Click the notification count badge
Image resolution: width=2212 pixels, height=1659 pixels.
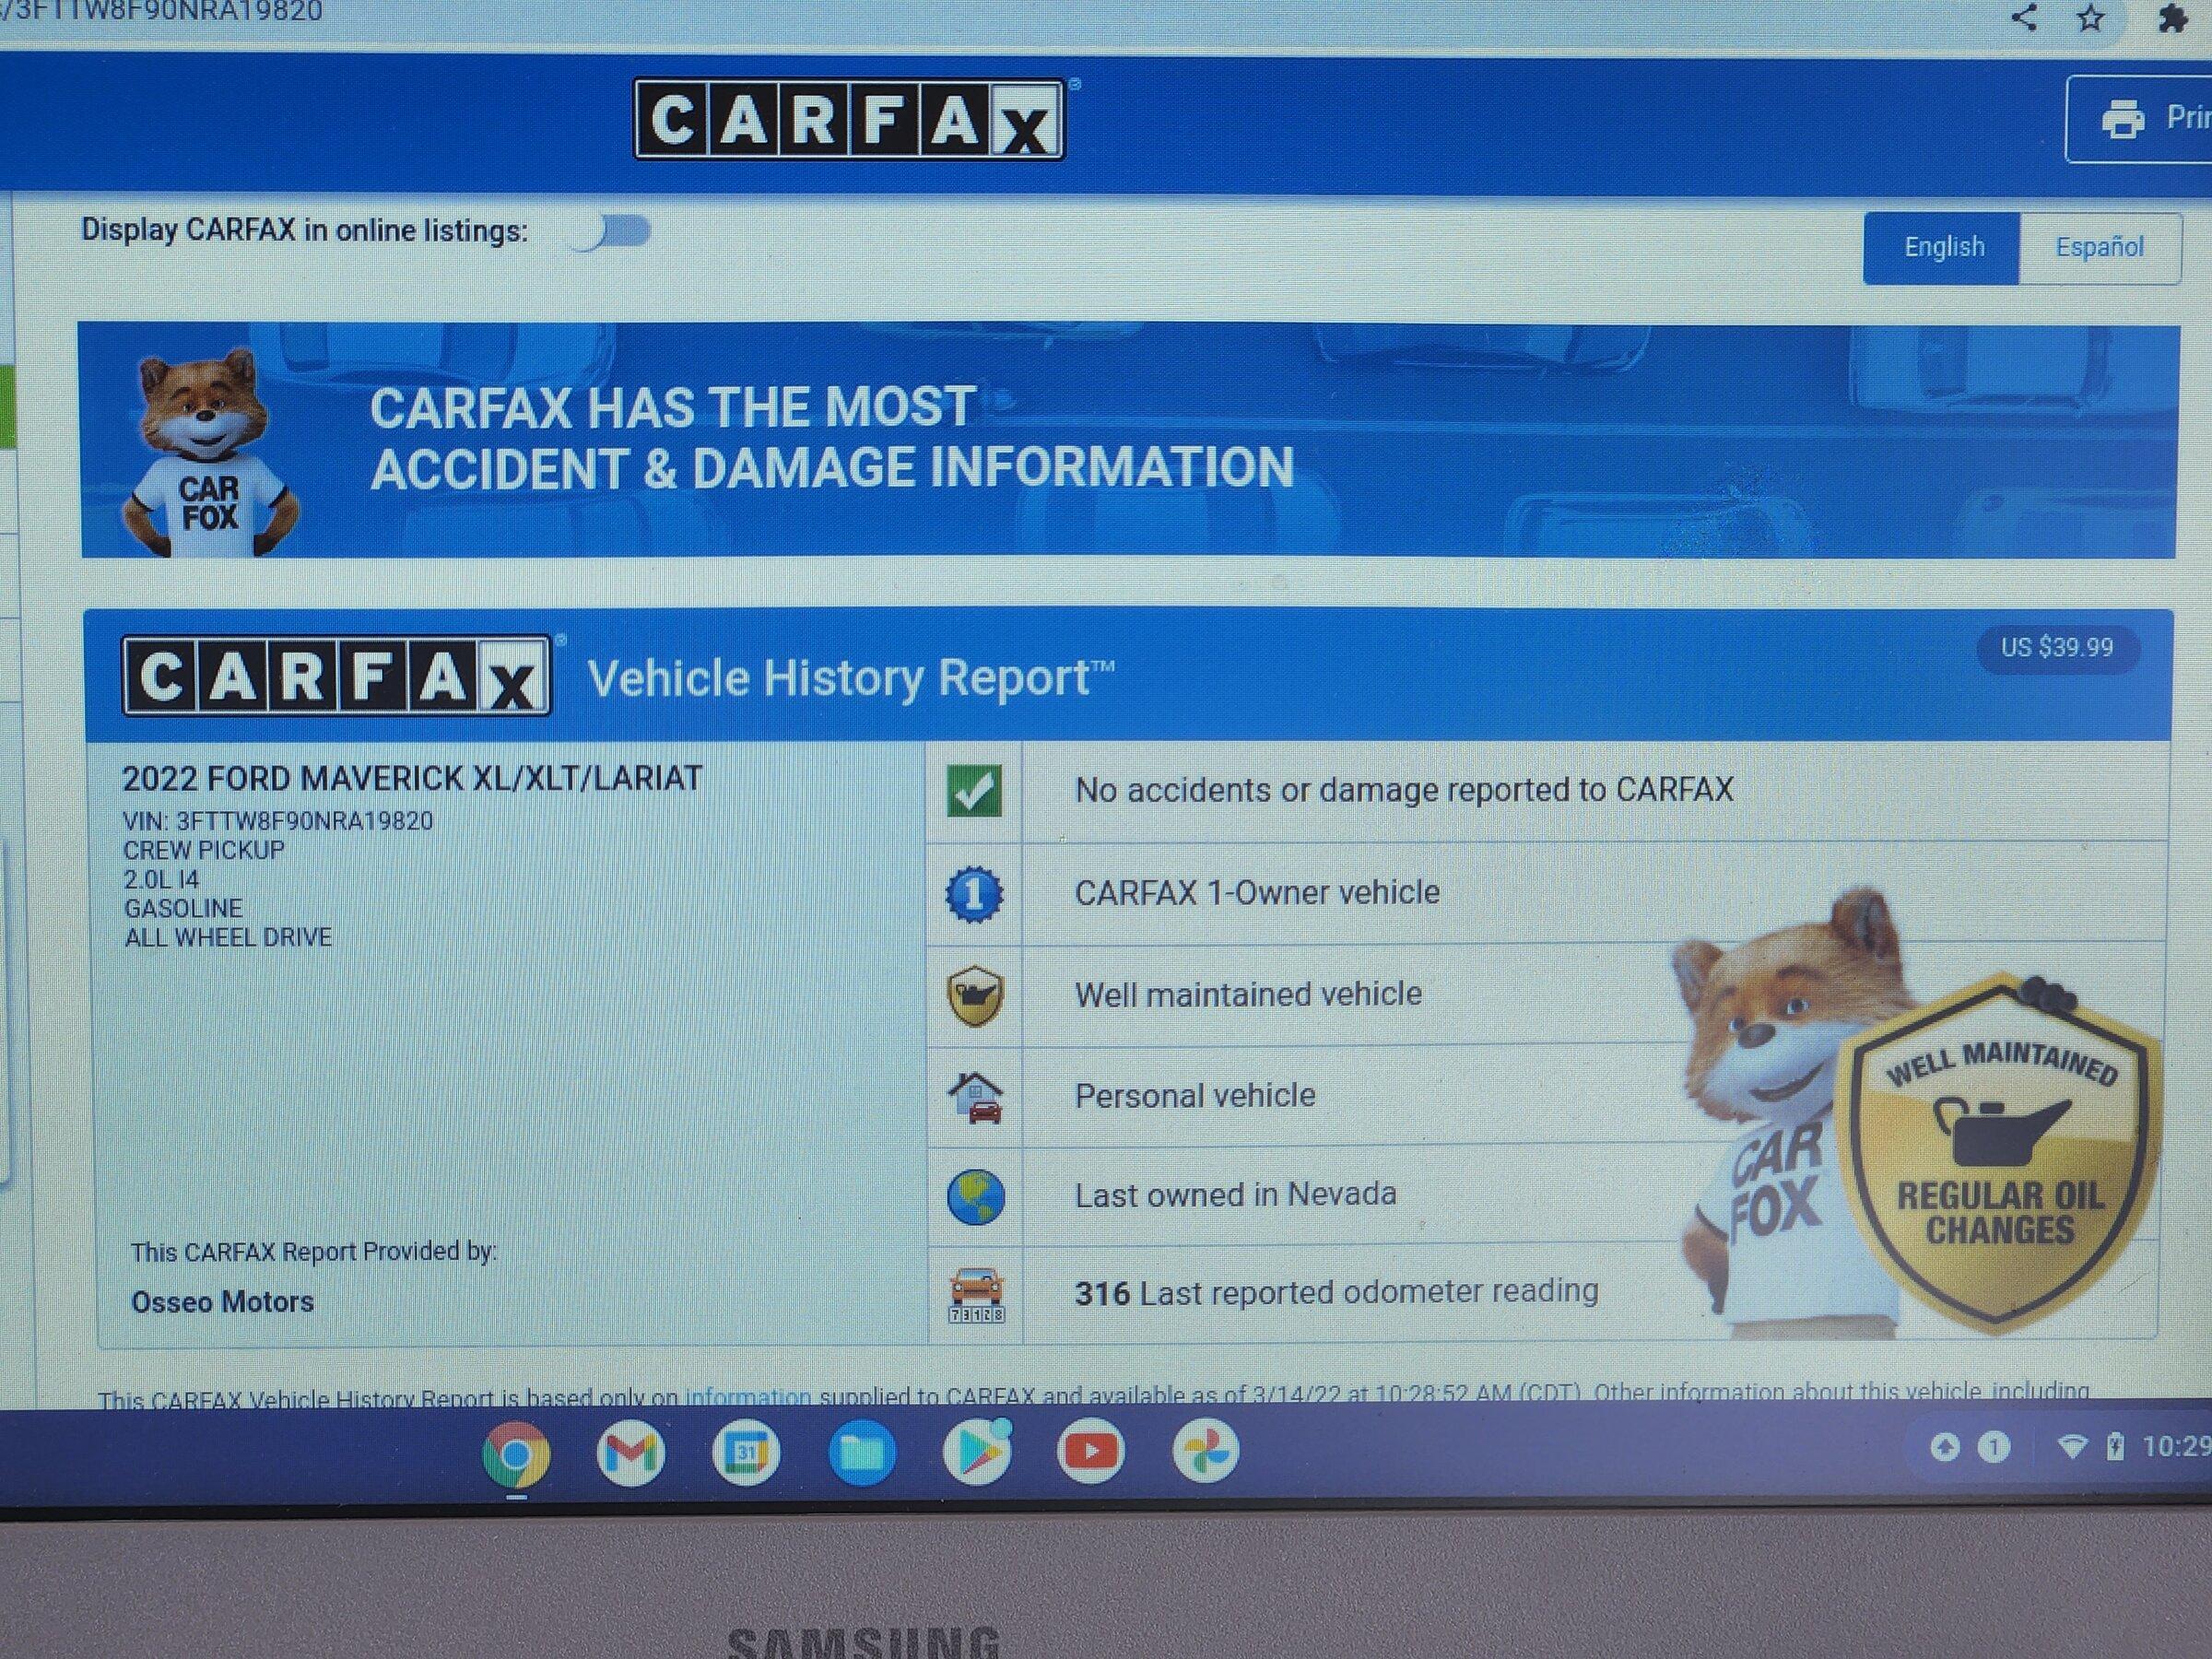[x=1994, y=1447]
